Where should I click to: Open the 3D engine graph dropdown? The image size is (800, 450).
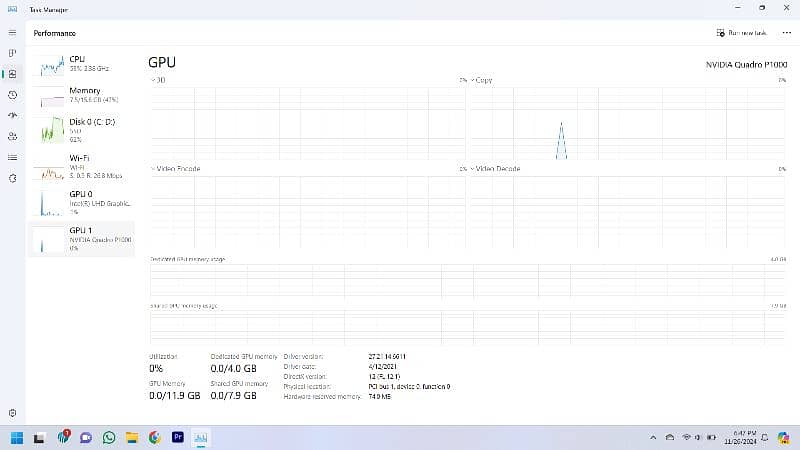pos(153,80)
